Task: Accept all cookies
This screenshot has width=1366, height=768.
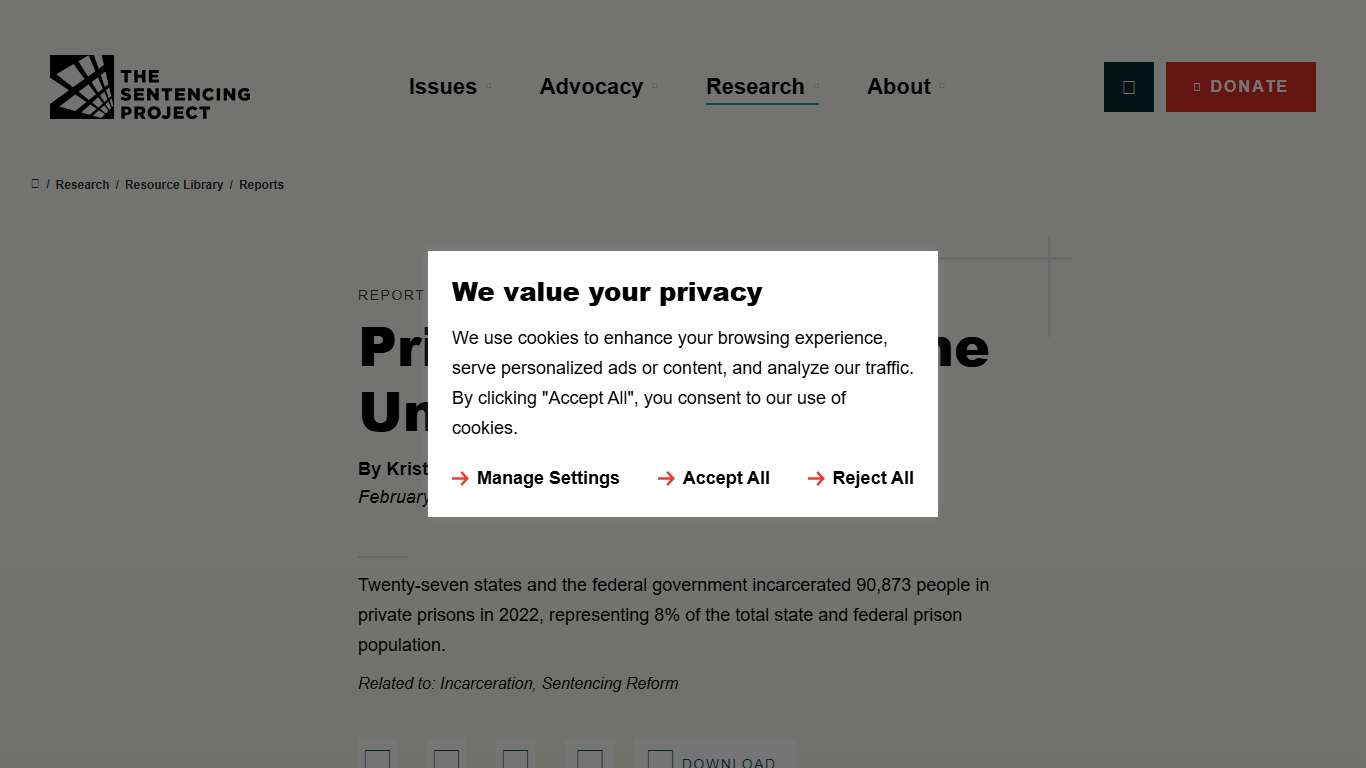Action: pos(714,478)
